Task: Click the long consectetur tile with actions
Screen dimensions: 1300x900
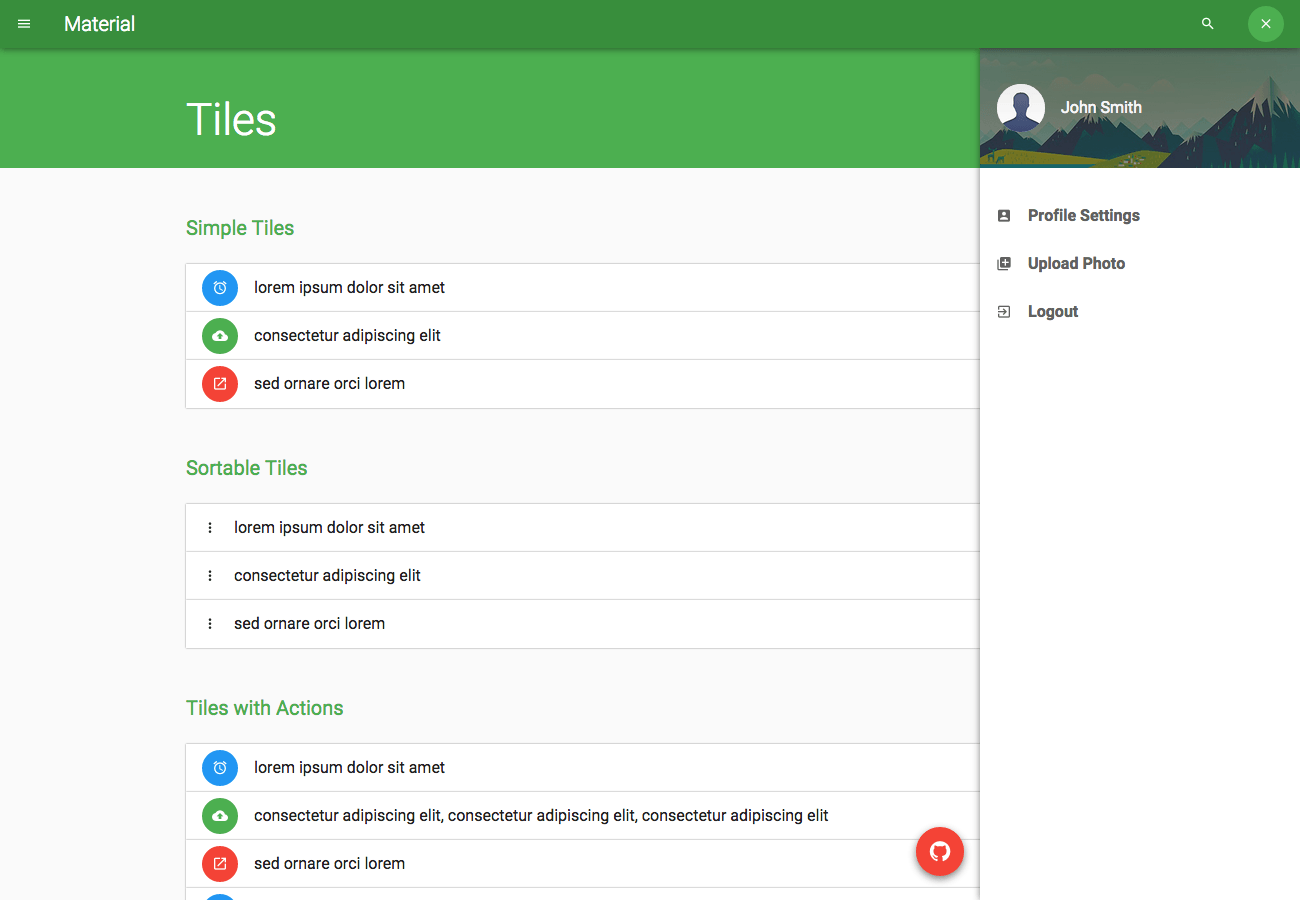Action: (x=540, y=816)
